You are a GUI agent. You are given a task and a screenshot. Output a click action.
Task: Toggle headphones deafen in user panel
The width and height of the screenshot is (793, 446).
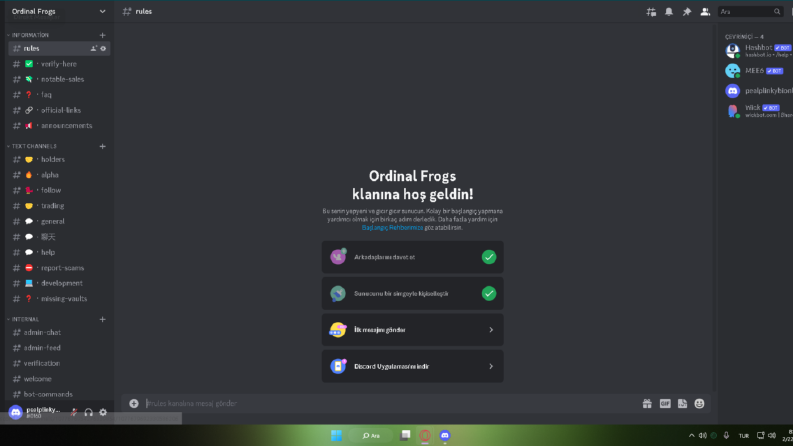pyautogui.click(x=89, y=413)
